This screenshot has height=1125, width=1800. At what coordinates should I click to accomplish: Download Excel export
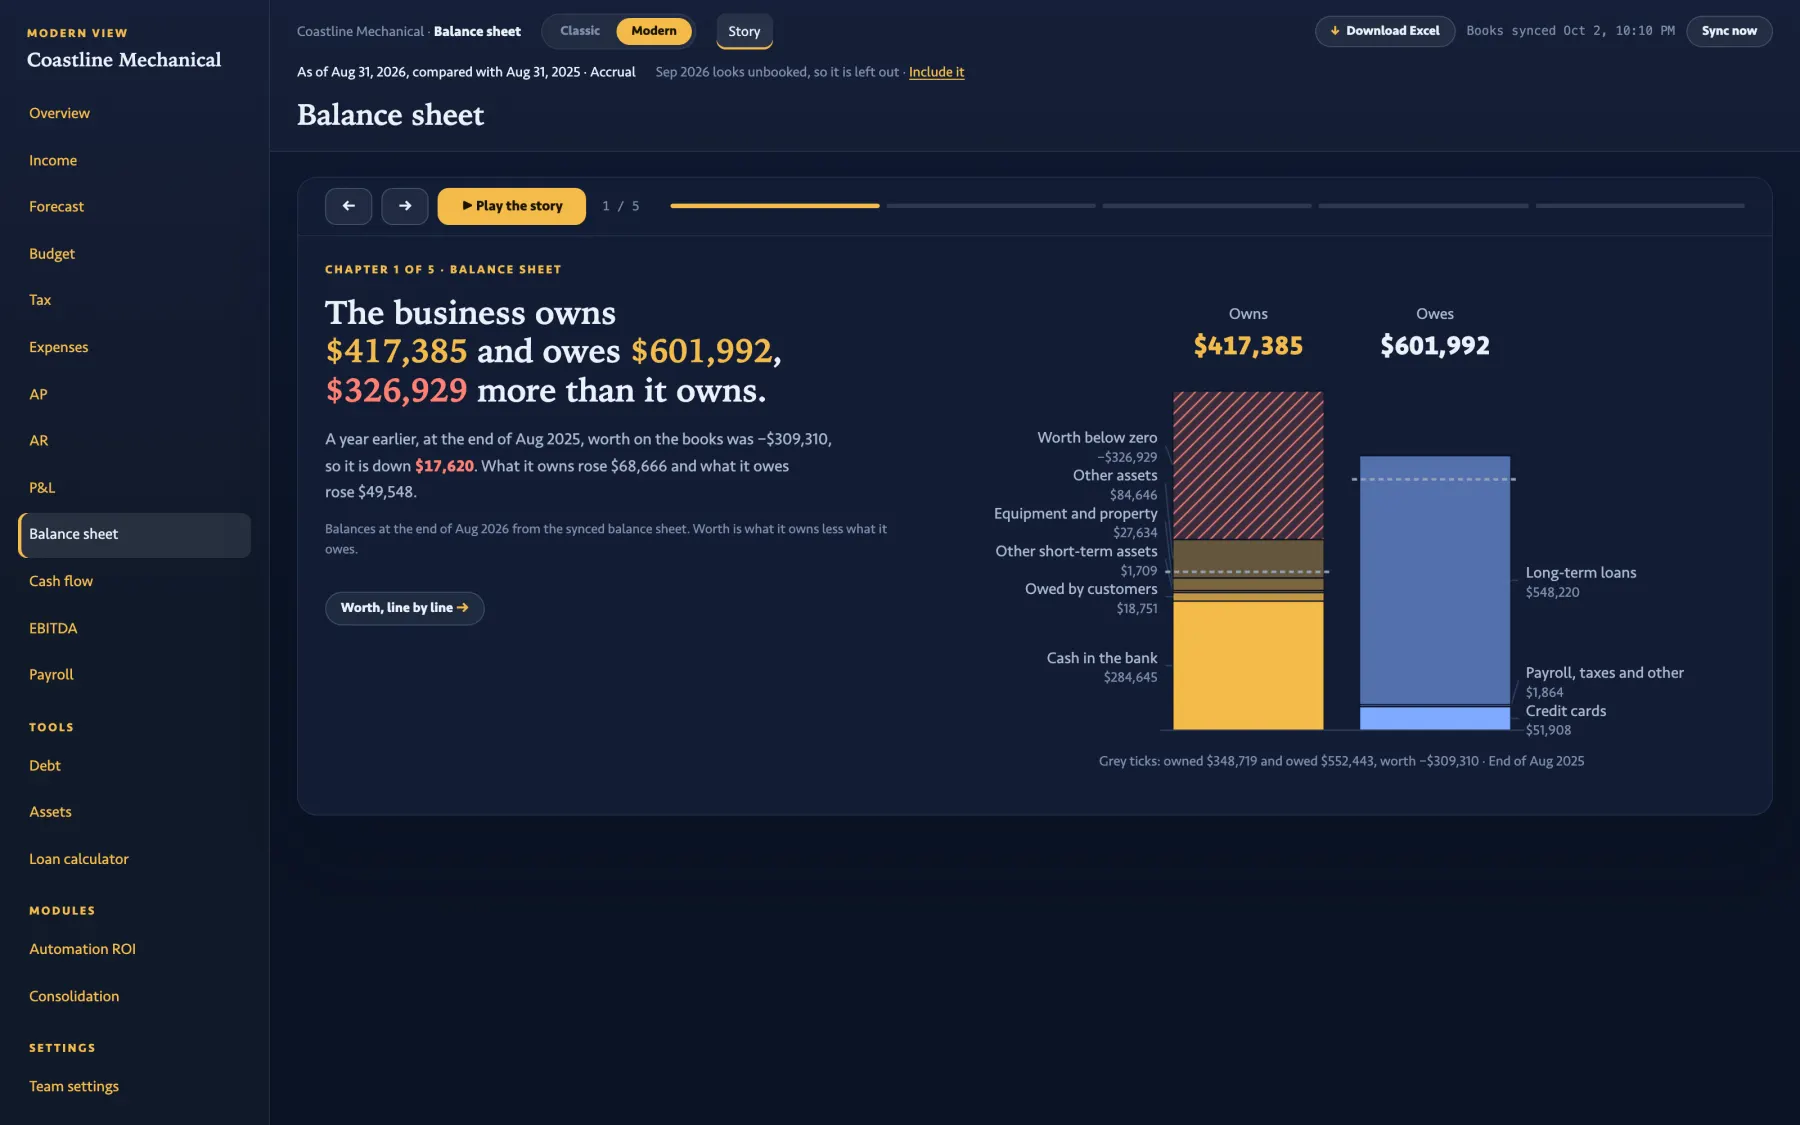tap(1385, 31)
